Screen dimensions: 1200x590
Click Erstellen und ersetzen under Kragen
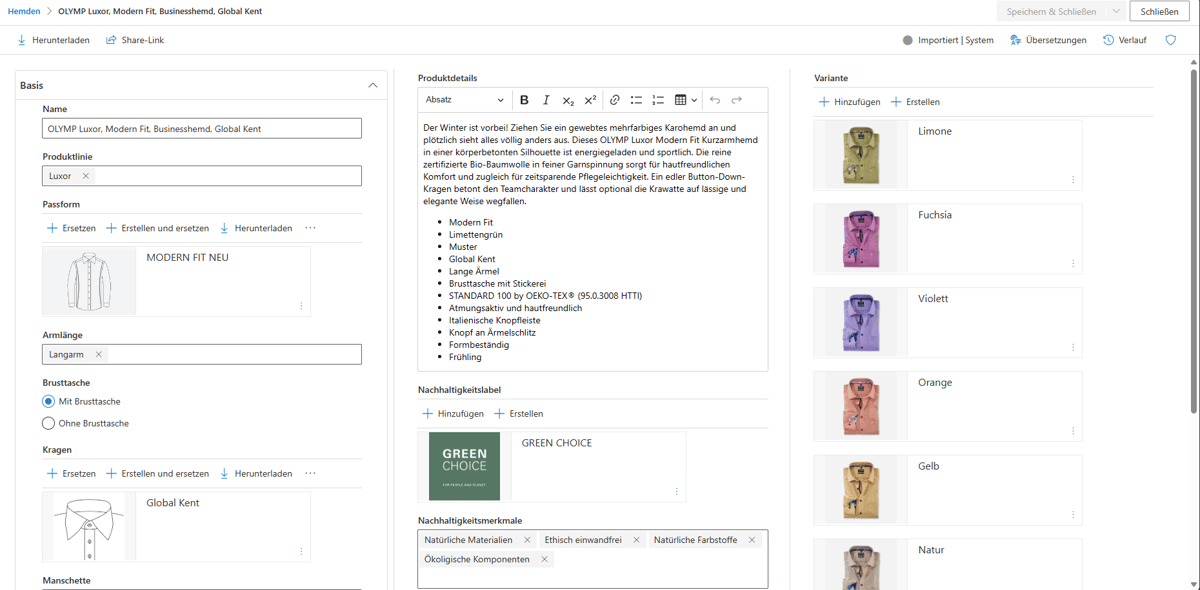click(157, 473)
